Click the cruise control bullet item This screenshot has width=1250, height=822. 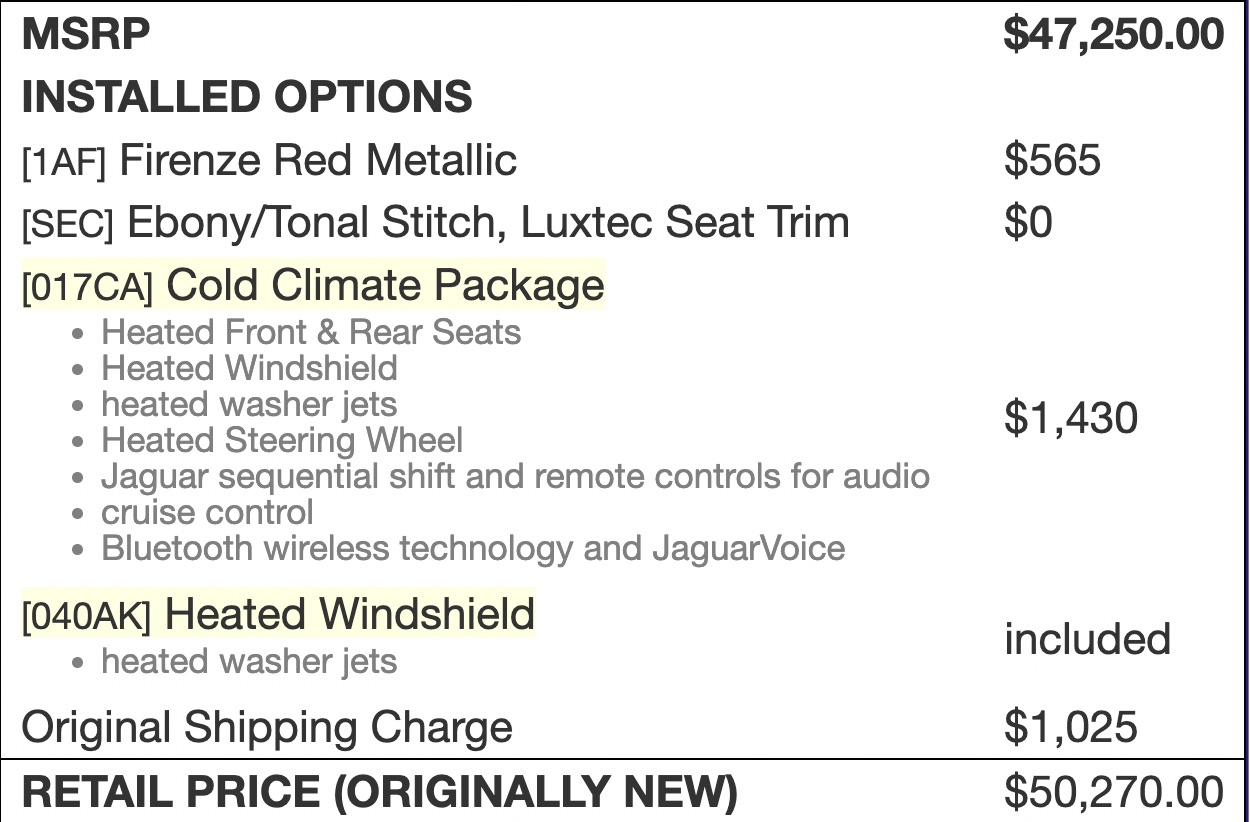coord(207,512)
